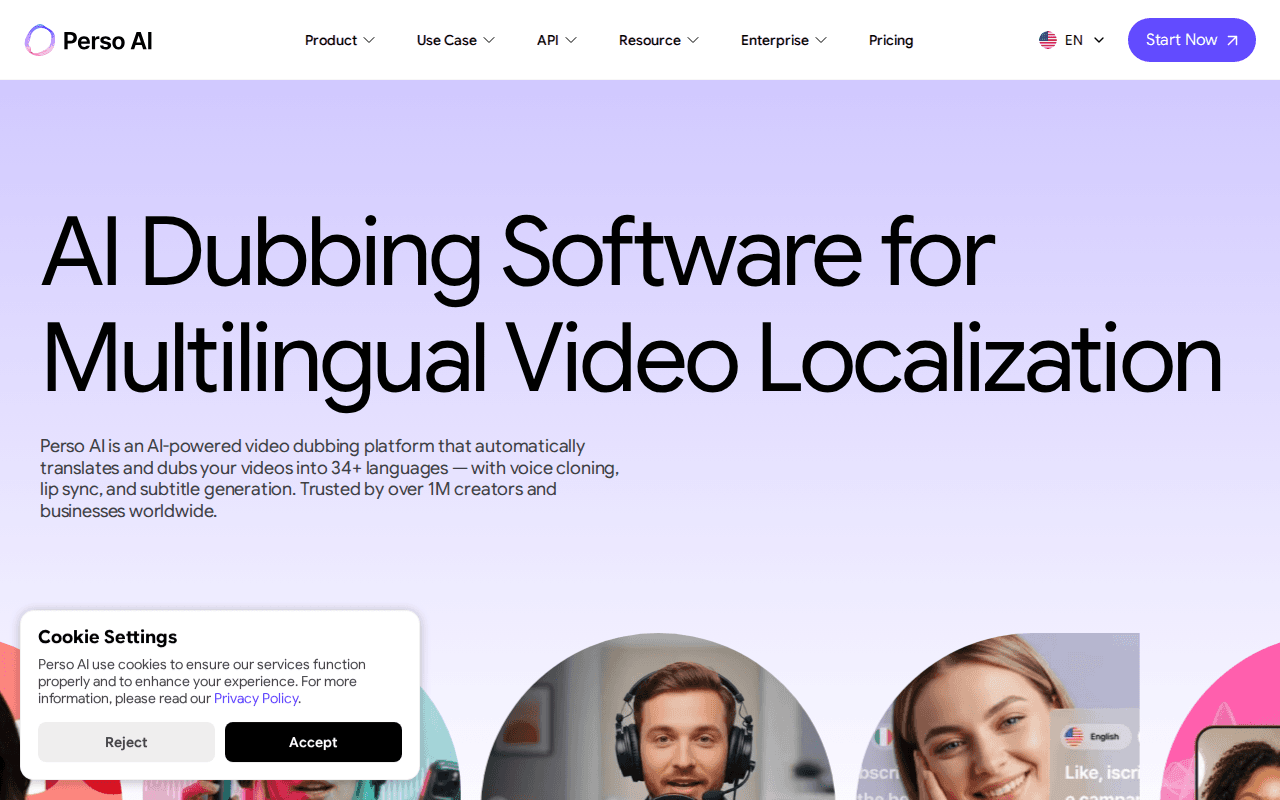Open the API menu

click(x=557, y=40)
